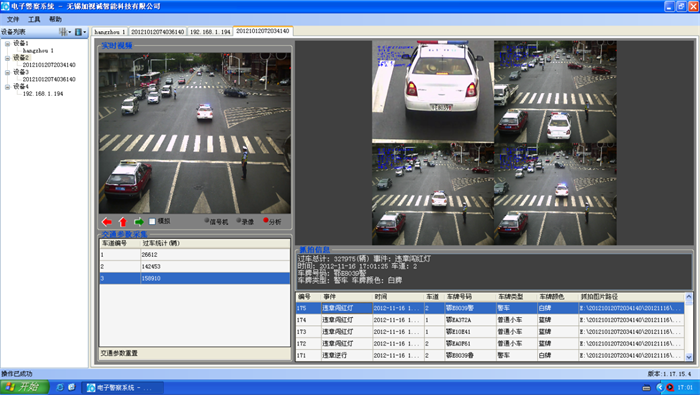Click the 蓝牌 cell in row 174
The height and width of the screenshot is (395, 700).
(x=558, y=320)
